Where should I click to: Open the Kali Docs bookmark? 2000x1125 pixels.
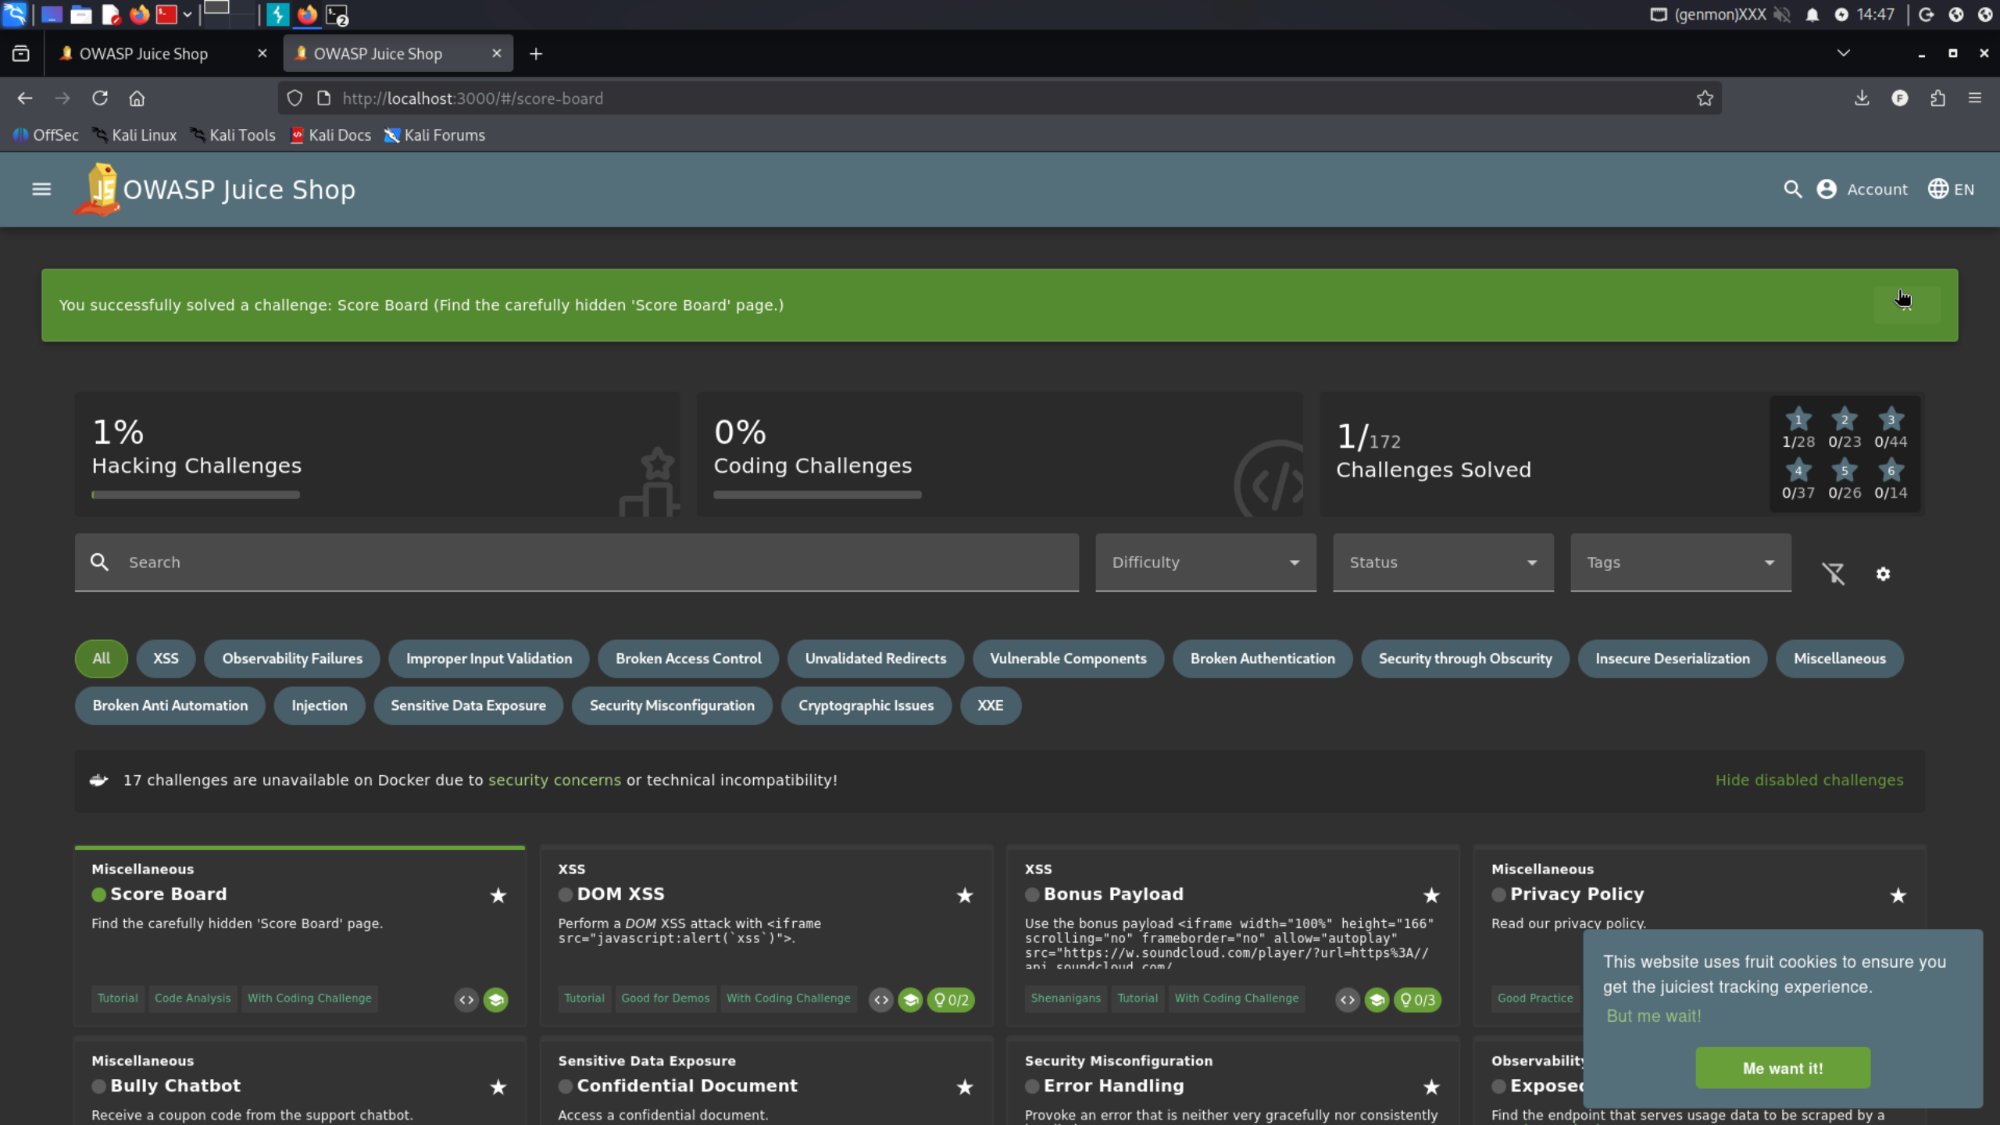click(330, 135)
